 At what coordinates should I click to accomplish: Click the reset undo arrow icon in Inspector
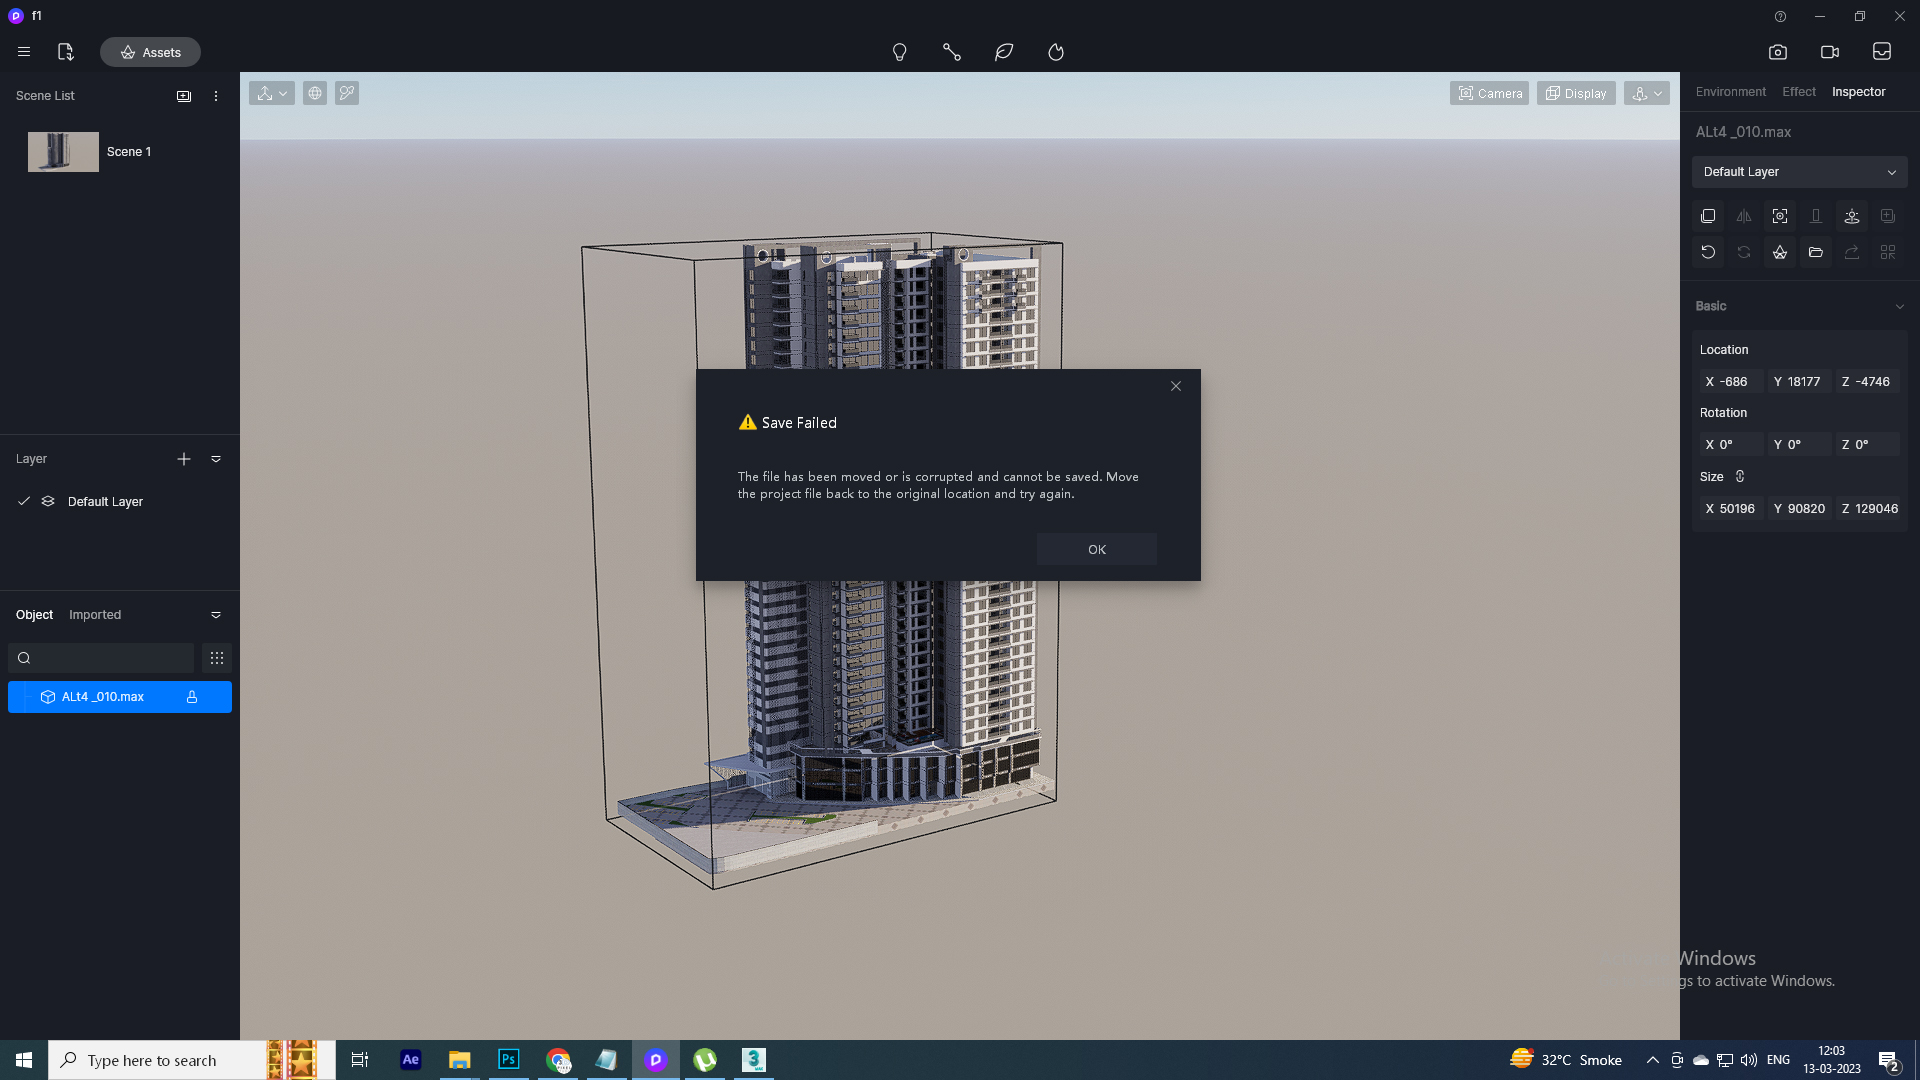point(1708,252)
